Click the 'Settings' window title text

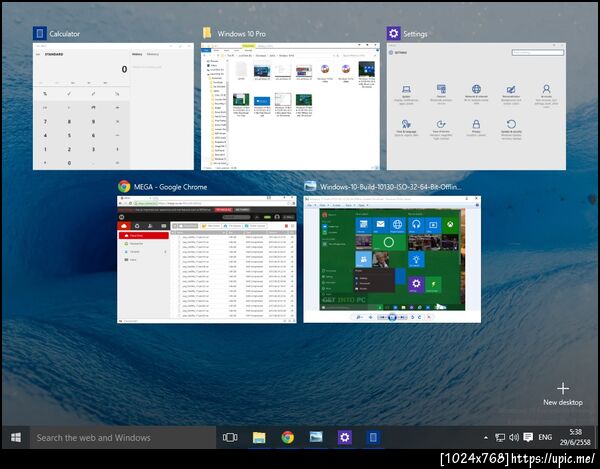[x=415, y=34]
